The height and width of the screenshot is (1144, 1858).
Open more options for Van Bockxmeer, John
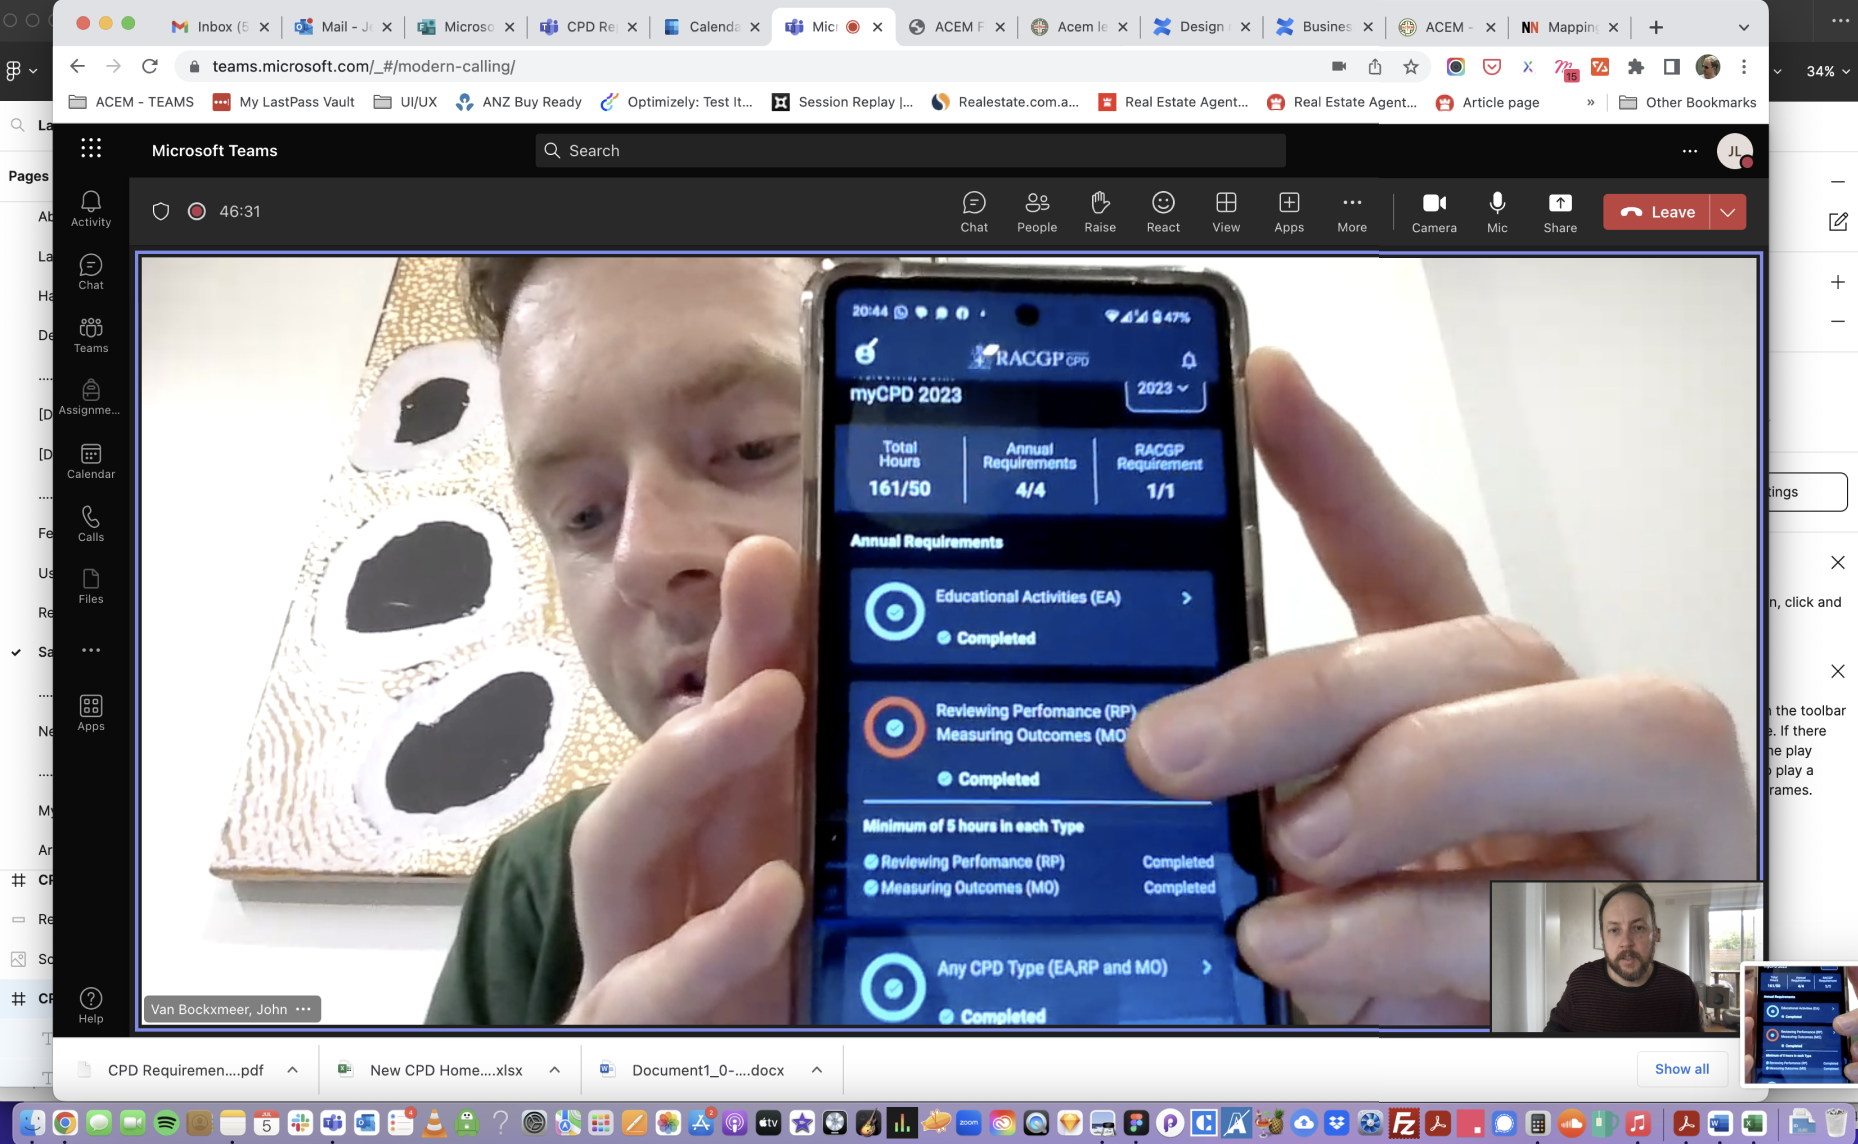tap(304, 1009)
